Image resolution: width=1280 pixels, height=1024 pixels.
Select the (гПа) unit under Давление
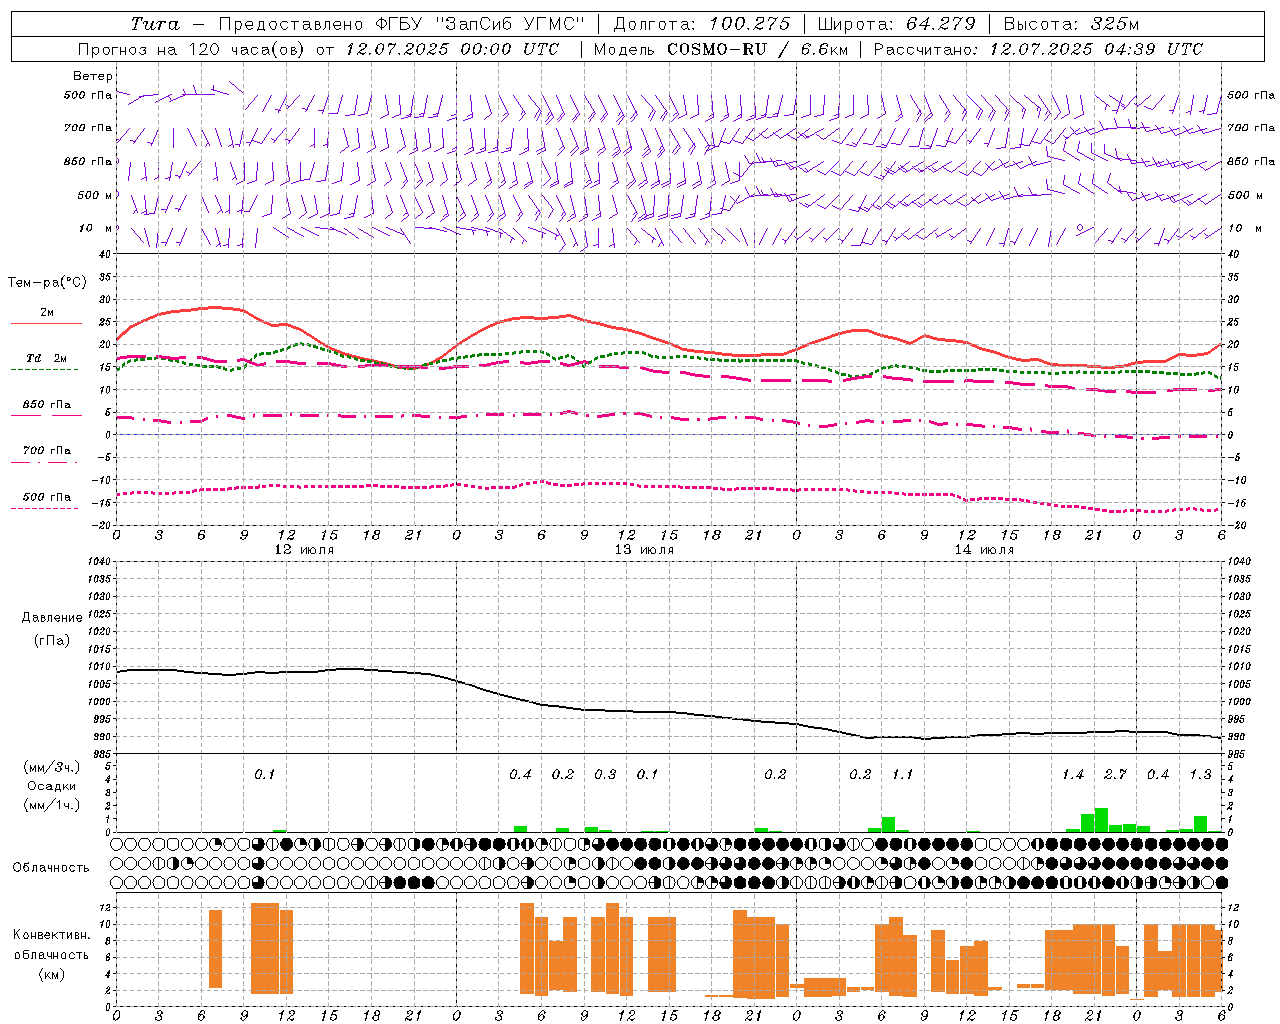pos(52,640)
